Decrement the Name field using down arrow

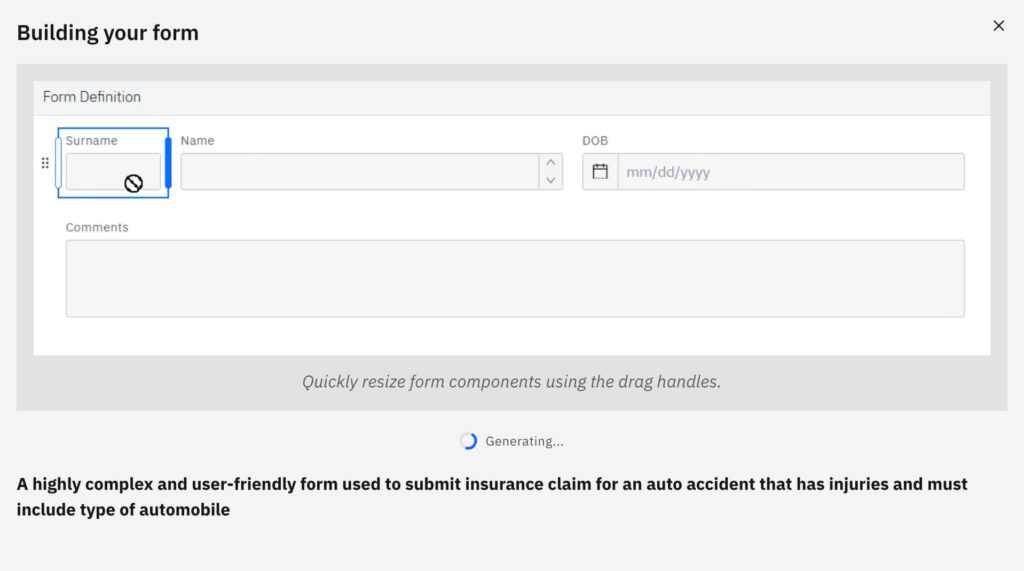pos(551,180)
